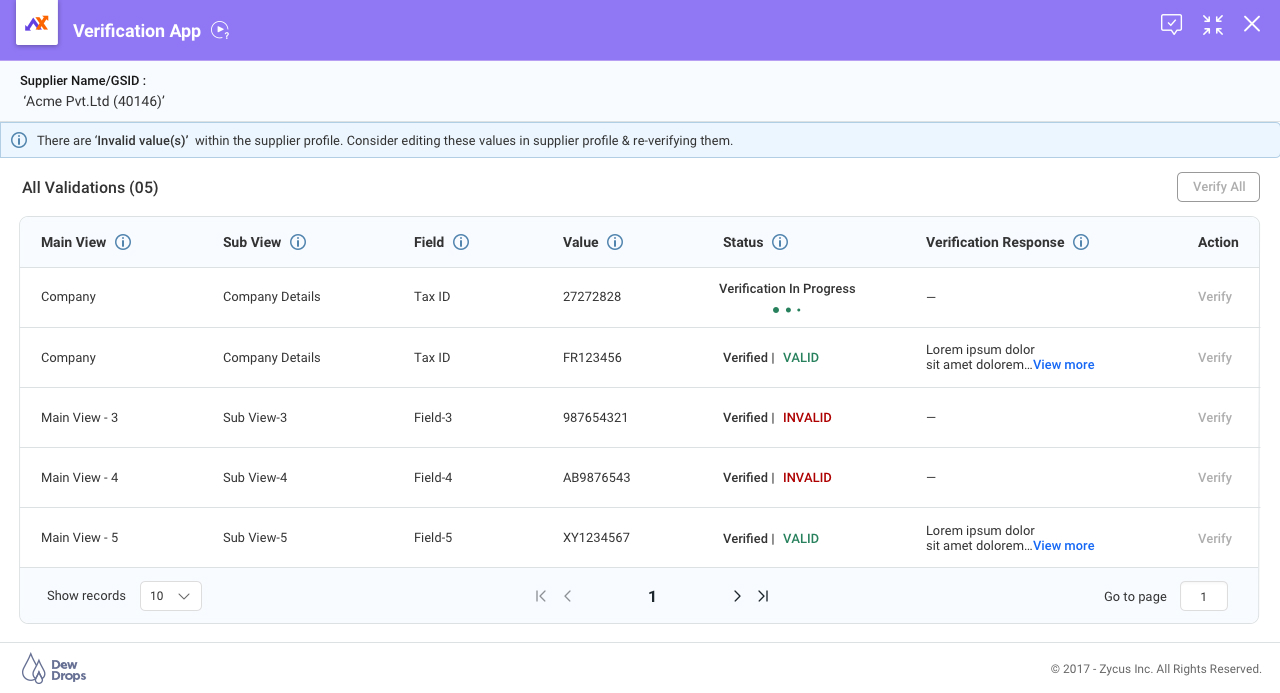Click INVALID status in Main View - 4 row

(x=807, y=478)
